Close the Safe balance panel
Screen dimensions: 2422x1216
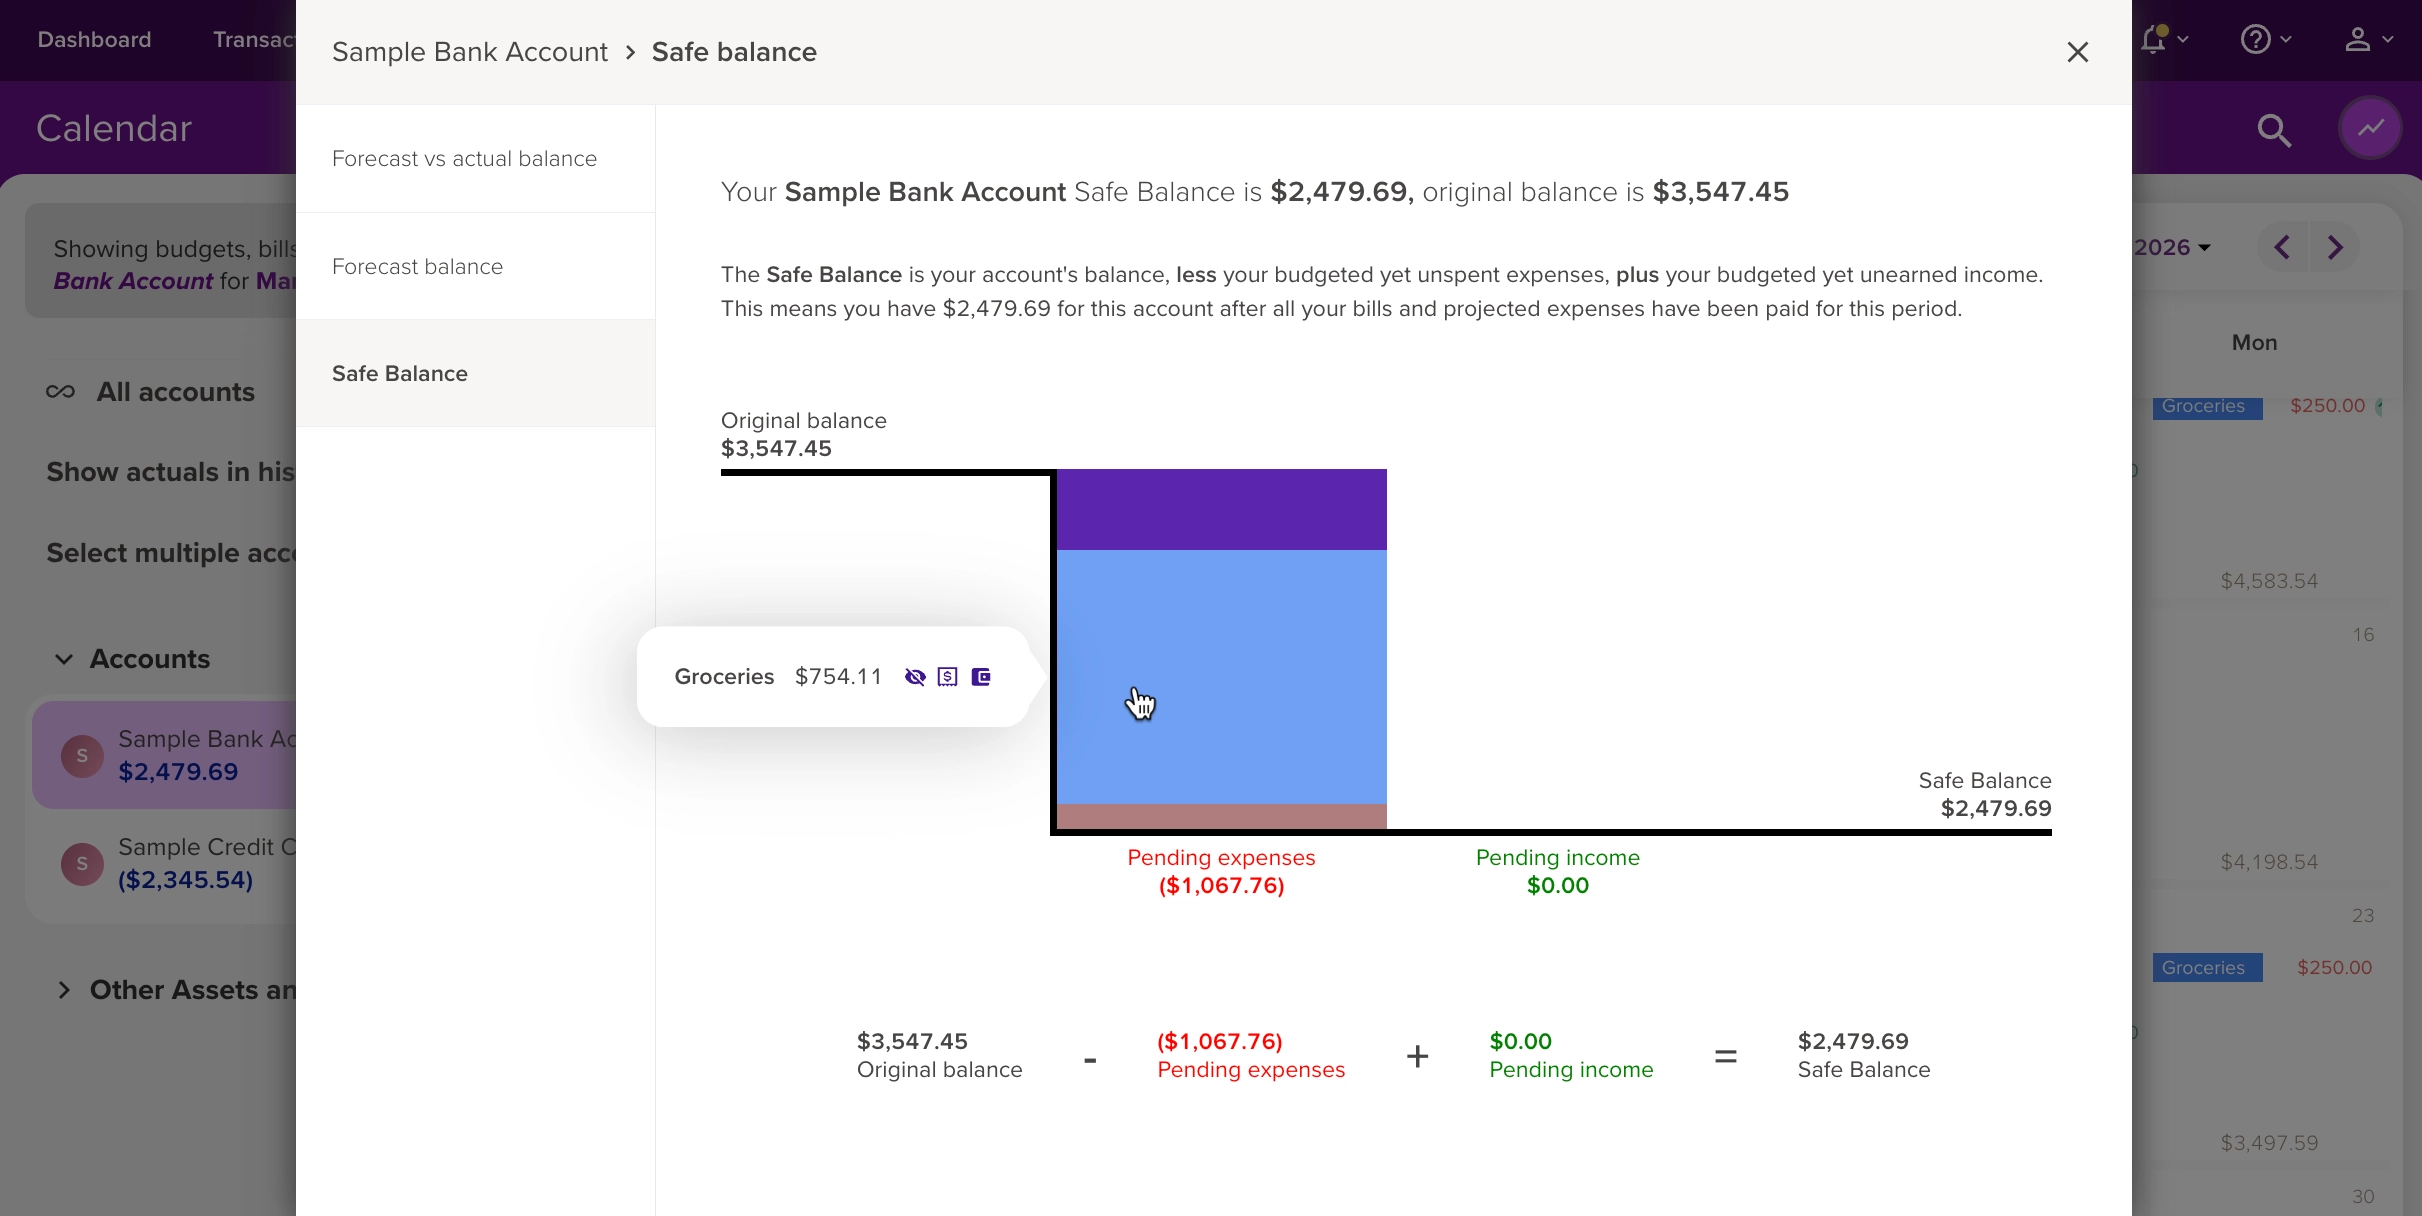2077,52
